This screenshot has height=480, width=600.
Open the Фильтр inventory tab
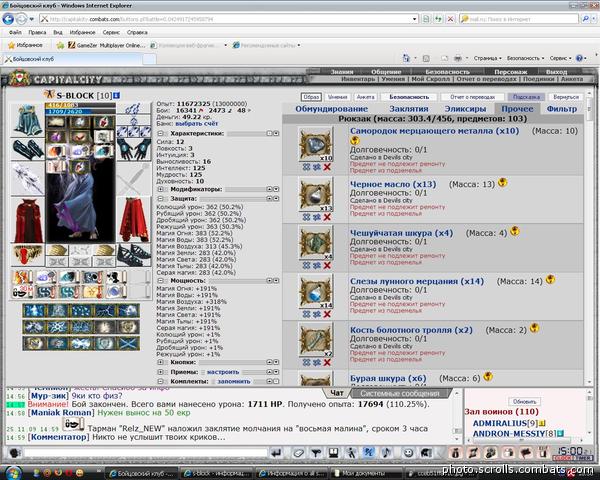pyautogui.click(x=561, y=109)
